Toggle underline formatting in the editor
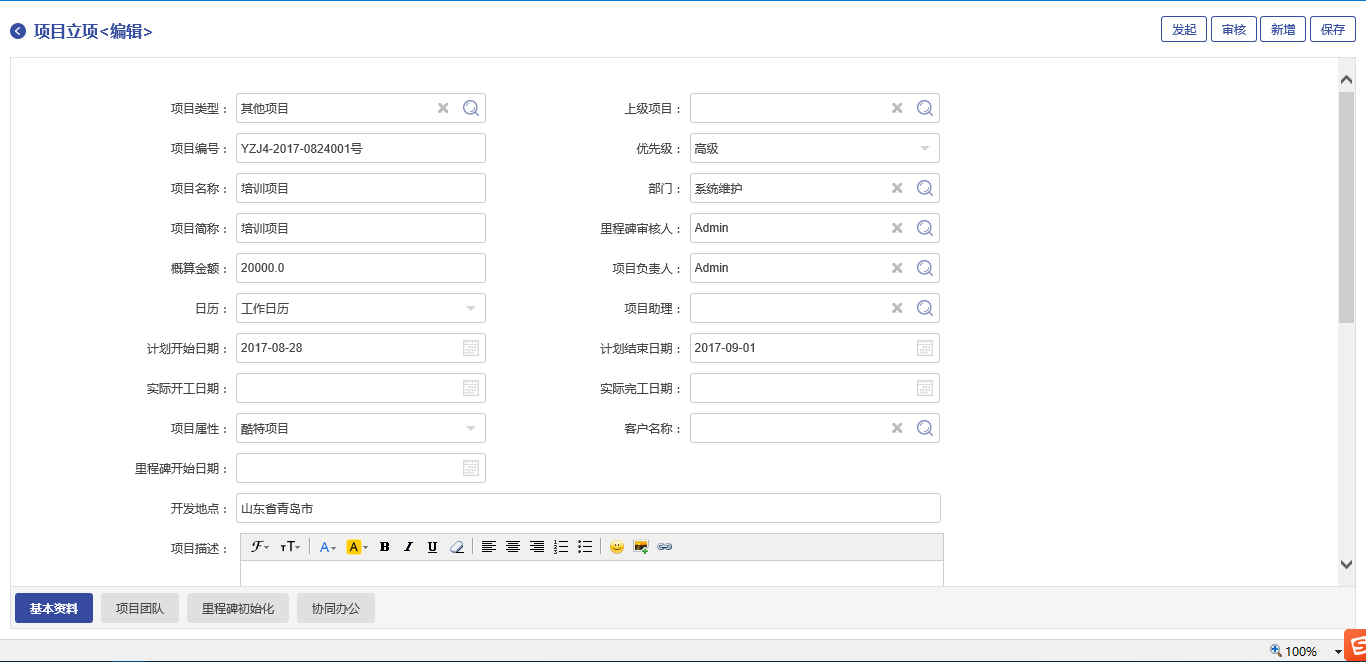Image resolution: width=1366 pixels, height=662 pixels. (x=432, y=547)
